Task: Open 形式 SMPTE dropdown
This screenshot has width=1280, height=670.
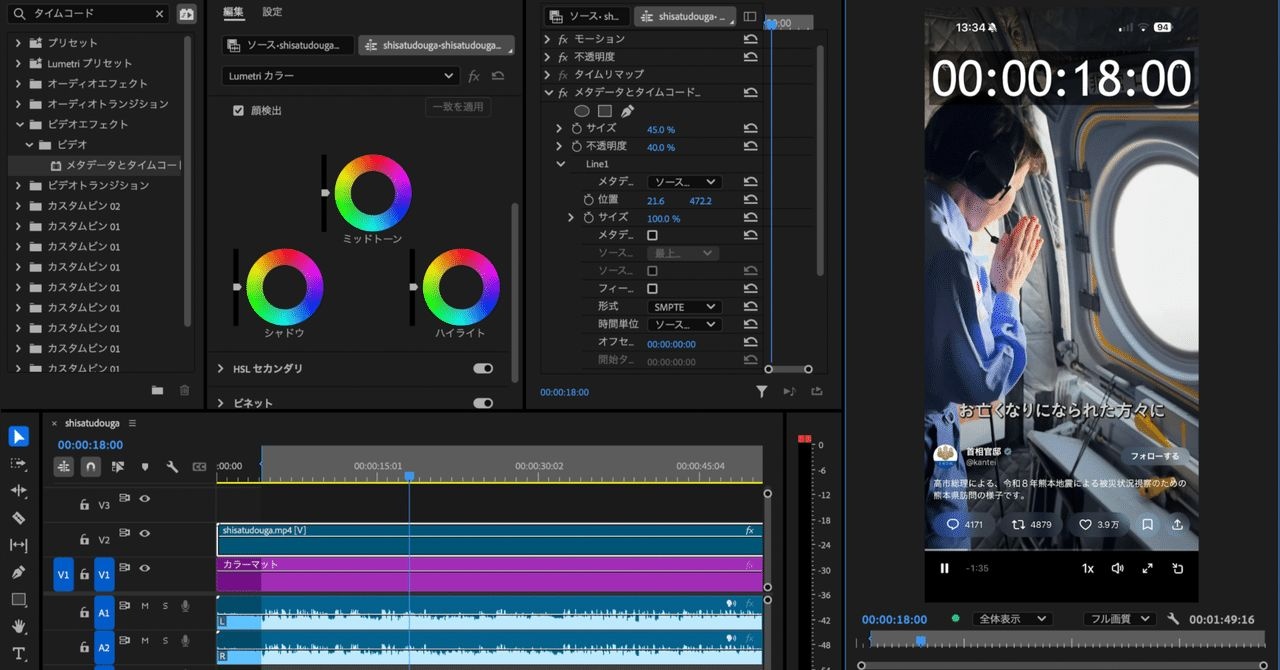Action: tap(684, 307)
